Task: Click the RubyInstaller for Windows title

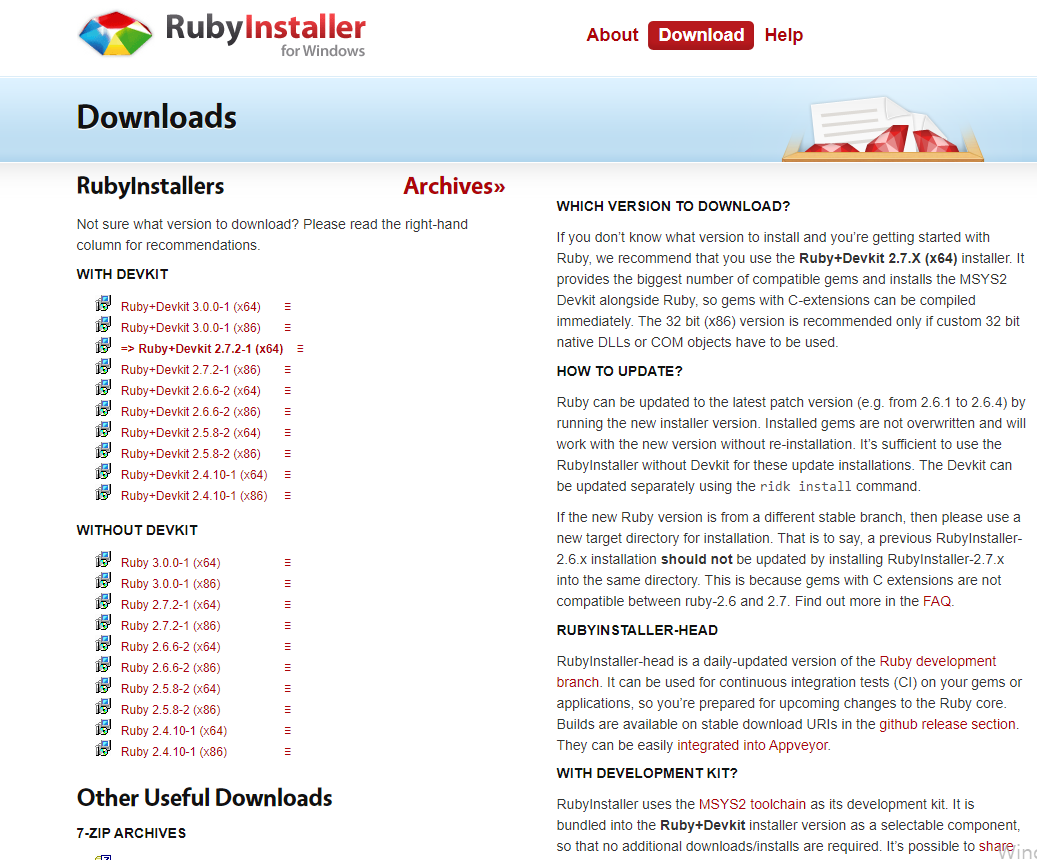Action: (x=265, y=34)
